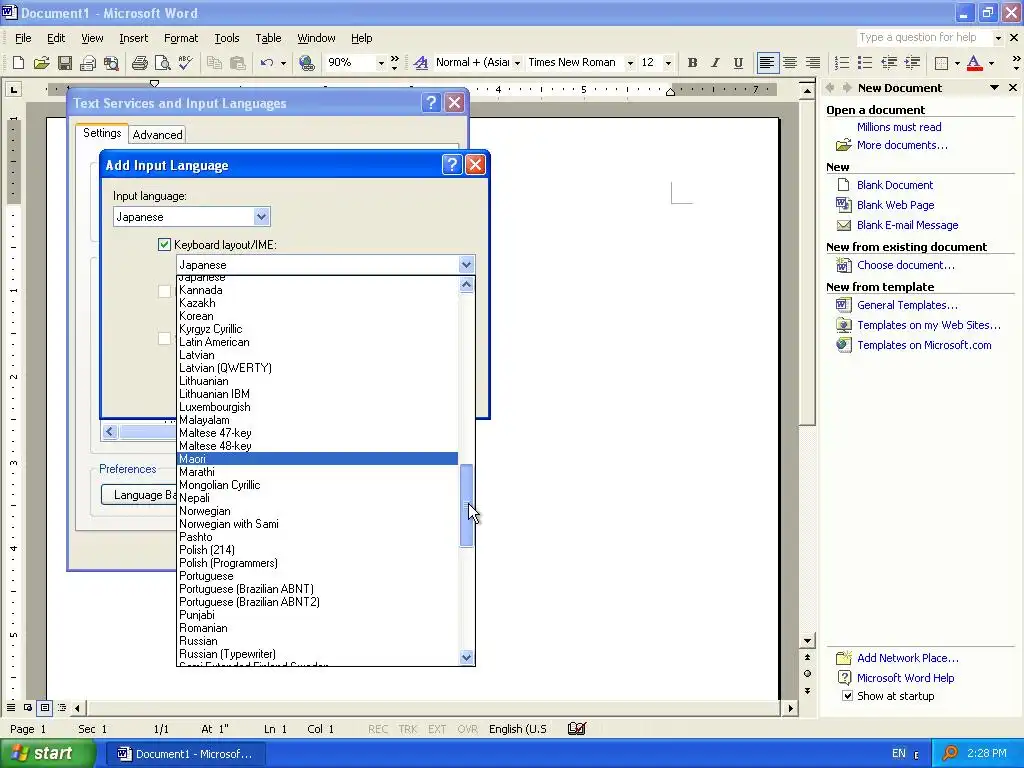Click the EN language indicator in taskbar
The image size is (1024, 768).
coord(899,753)
